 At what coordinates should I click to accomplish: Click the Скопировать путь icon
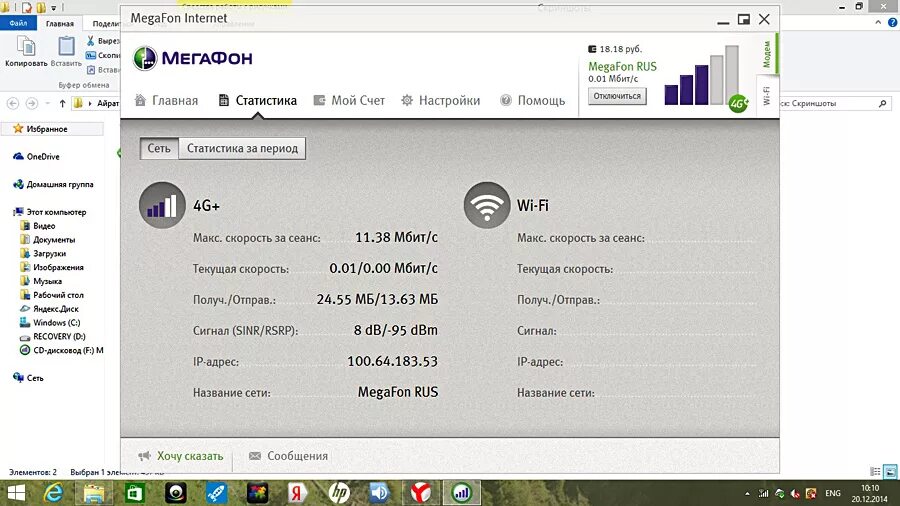coord(91,55)
